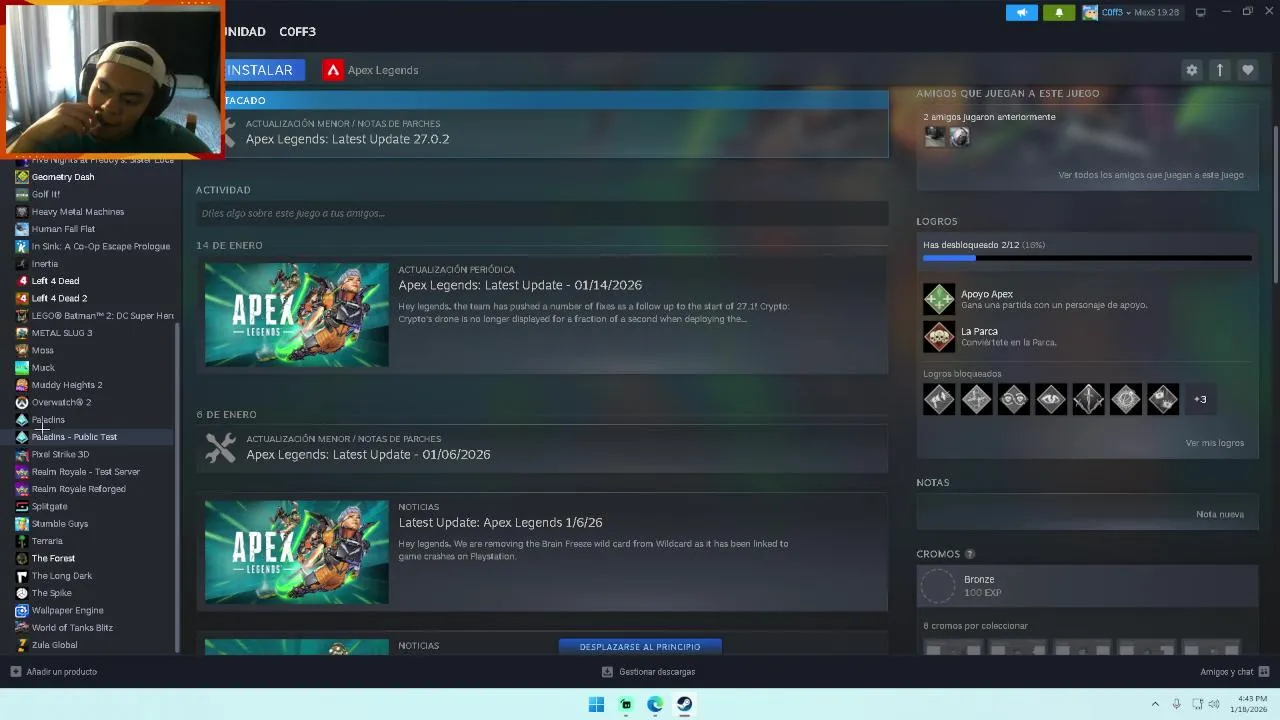This screenshot has width=1280, height=720.
Task: Open the Apoyo Apex achievement icon
Action: (x=939, y=299)
